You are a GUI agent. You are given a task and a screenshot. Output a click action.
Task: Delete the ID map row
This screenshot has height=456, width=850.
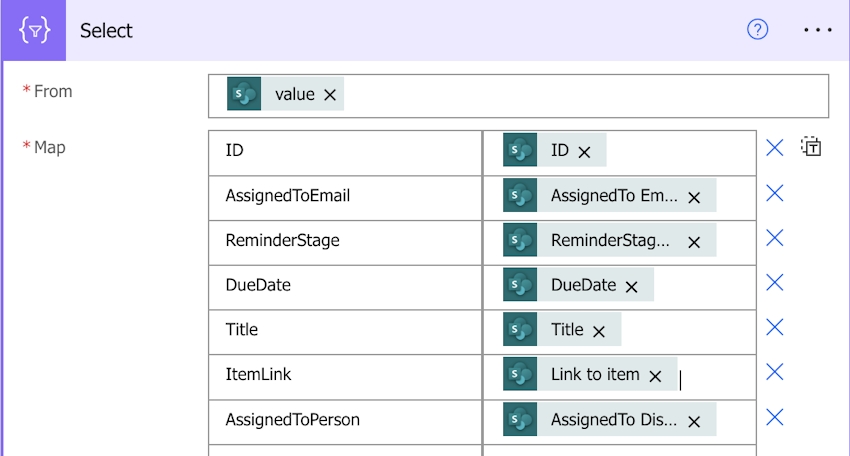click(774, 148)
